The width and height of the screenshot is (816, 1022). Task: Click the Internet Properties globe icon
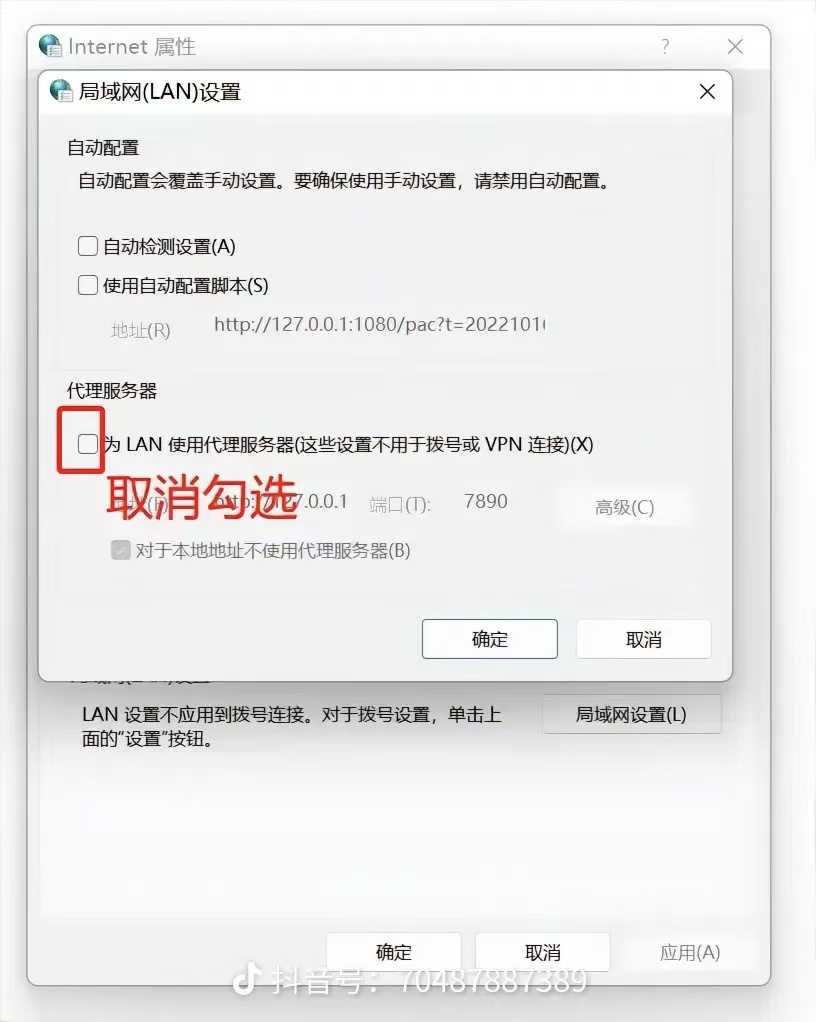(50, 46)
